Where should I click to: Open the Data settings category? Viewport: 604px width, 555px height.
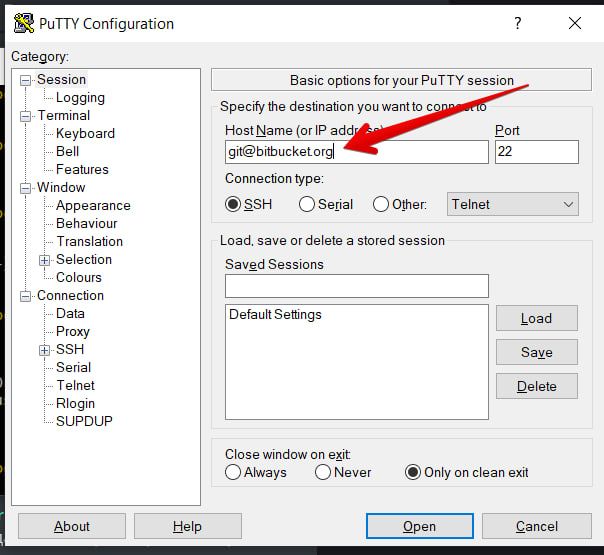tap(70, 313)
